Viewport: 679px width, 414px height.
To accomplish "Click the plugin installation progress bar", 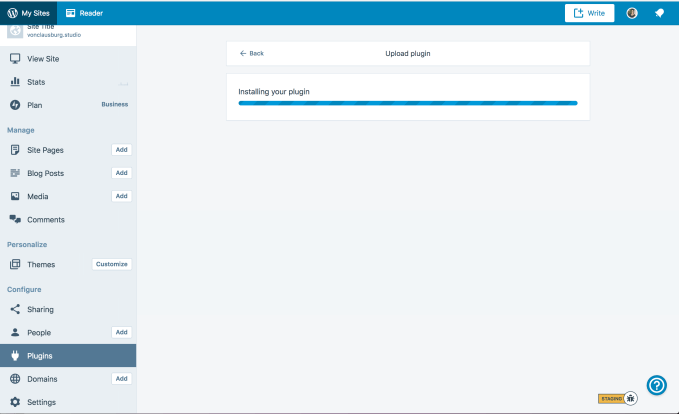I will [408, 103].
